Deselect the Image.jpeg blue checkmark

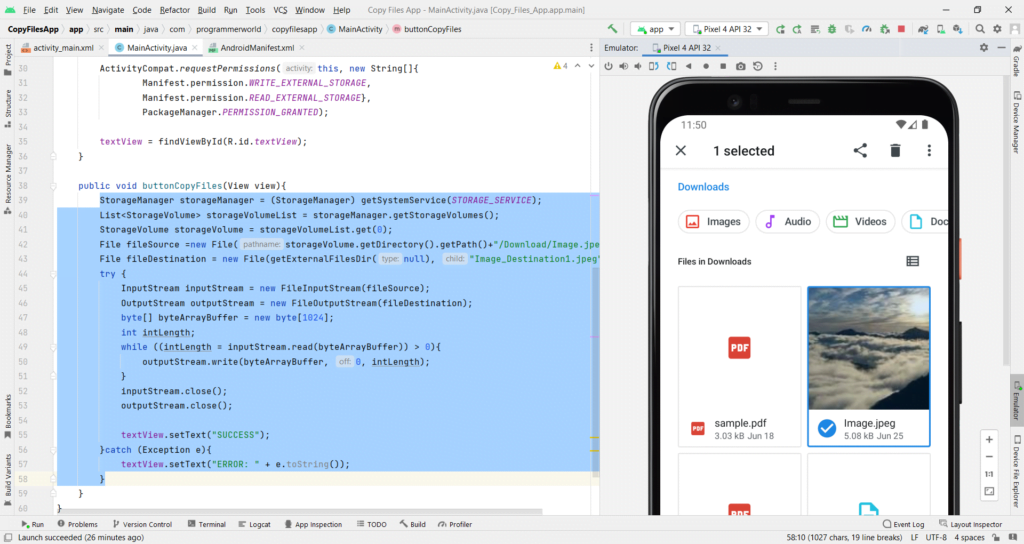pyautogui.click(x=827, y=428)
